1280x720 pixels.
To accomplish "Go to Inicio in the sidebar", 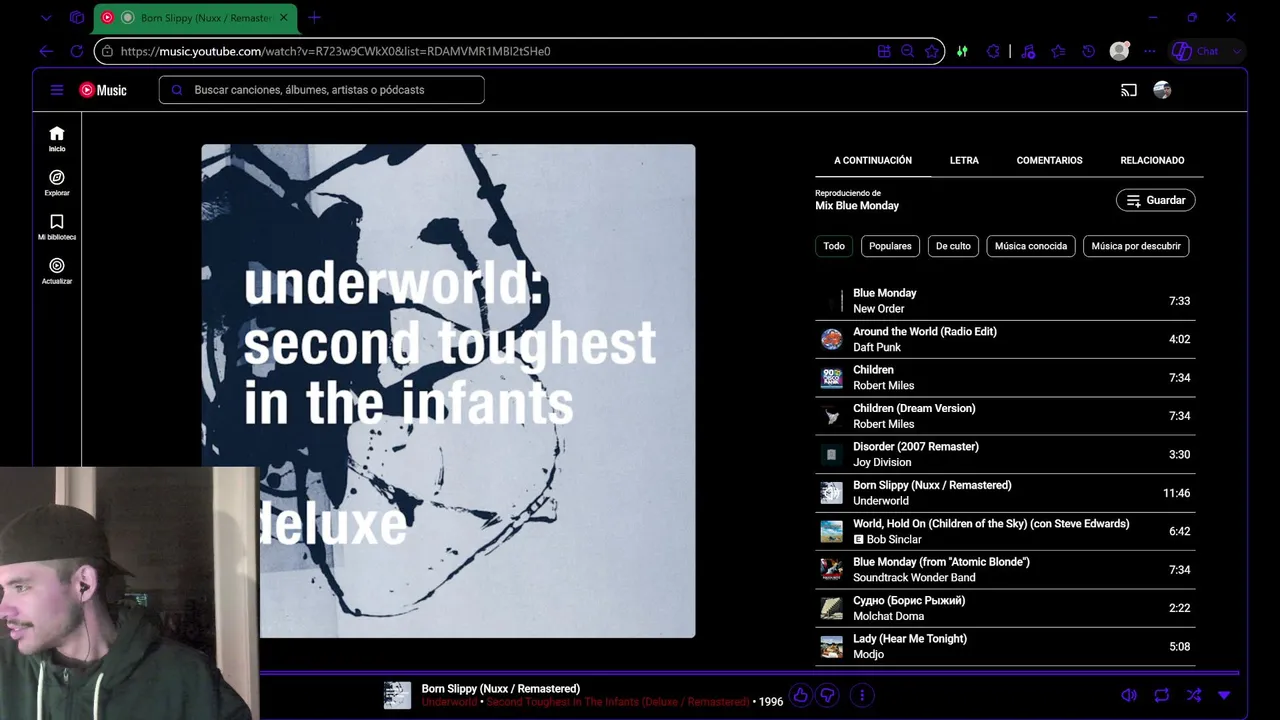I will pos(57,139).
